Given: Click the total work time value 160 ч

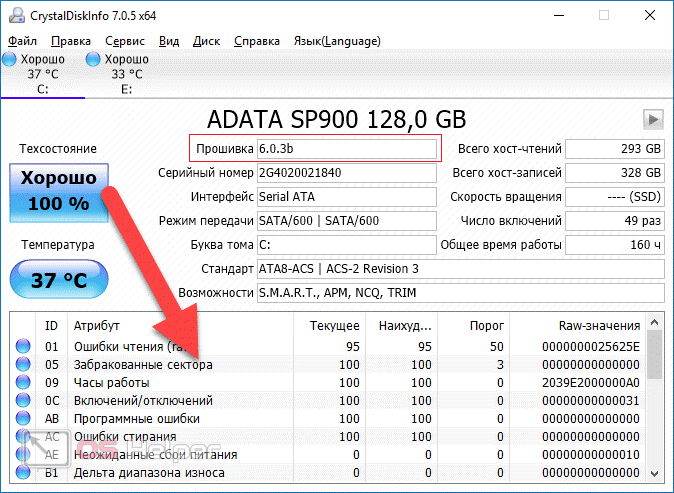Looking at the screenshot, I should click(x=615, y=245).
